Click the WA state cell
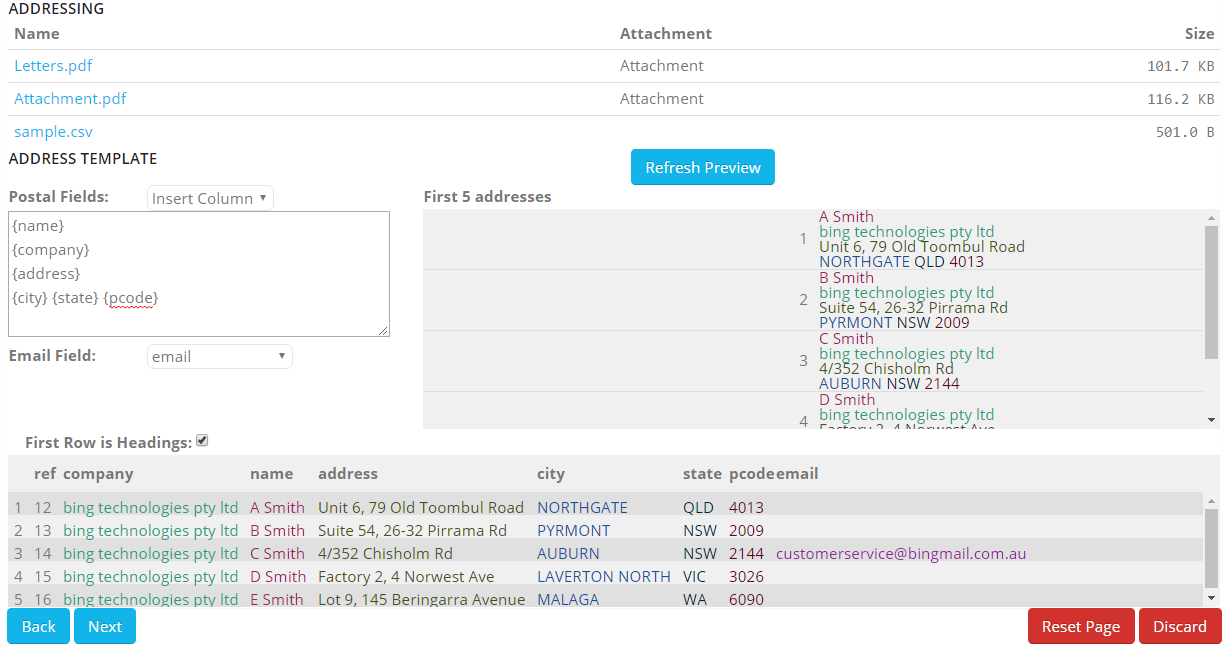The width and height of the screenshot is (1231, 654). click(695, 600)
